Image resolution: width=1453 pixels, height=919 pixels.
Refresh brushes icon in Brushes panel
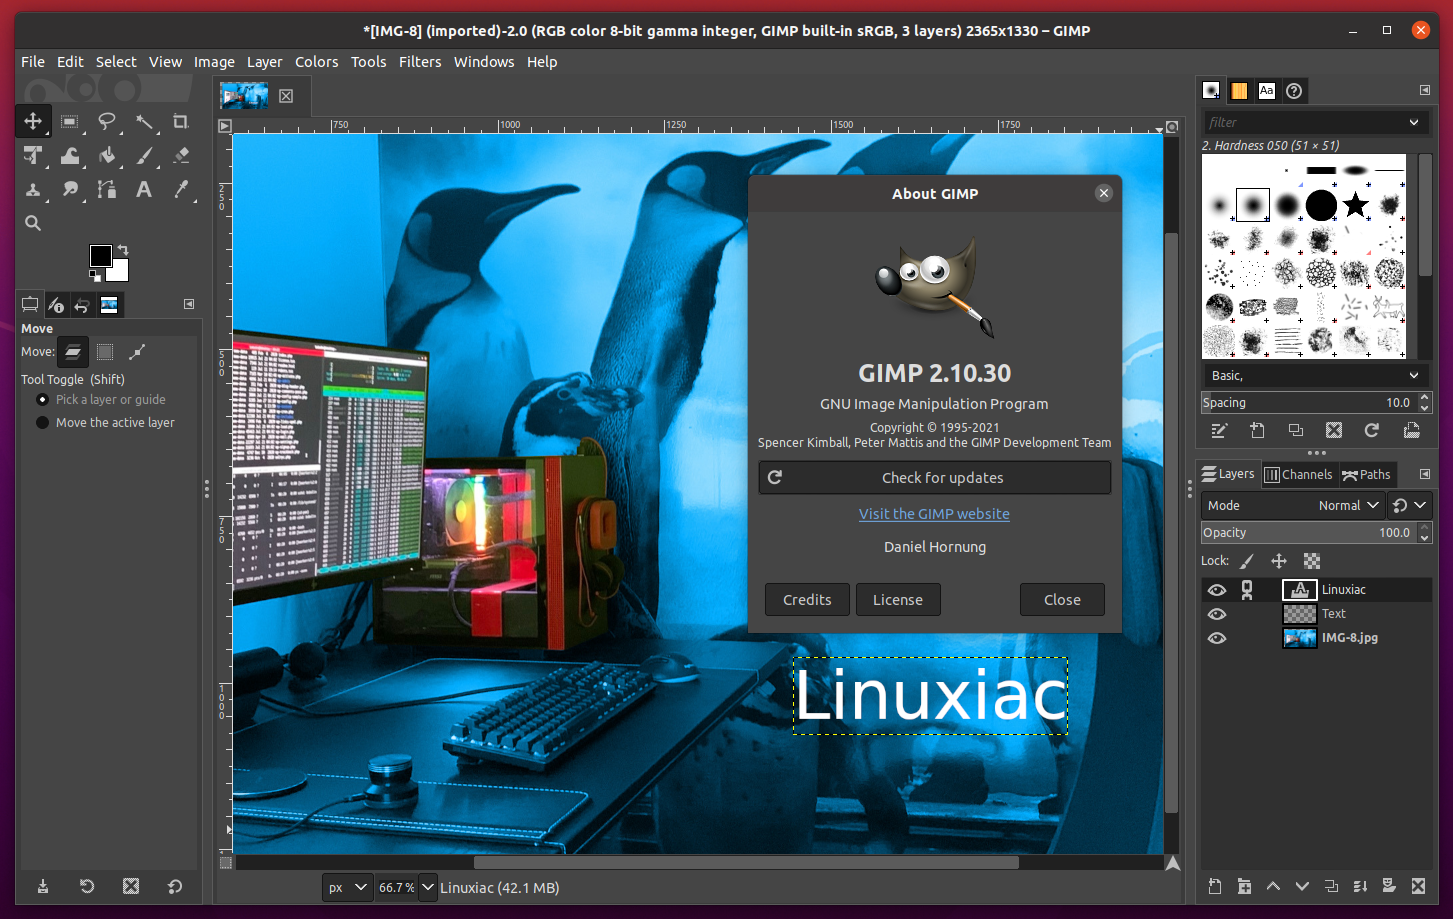tap(1372, 430)
